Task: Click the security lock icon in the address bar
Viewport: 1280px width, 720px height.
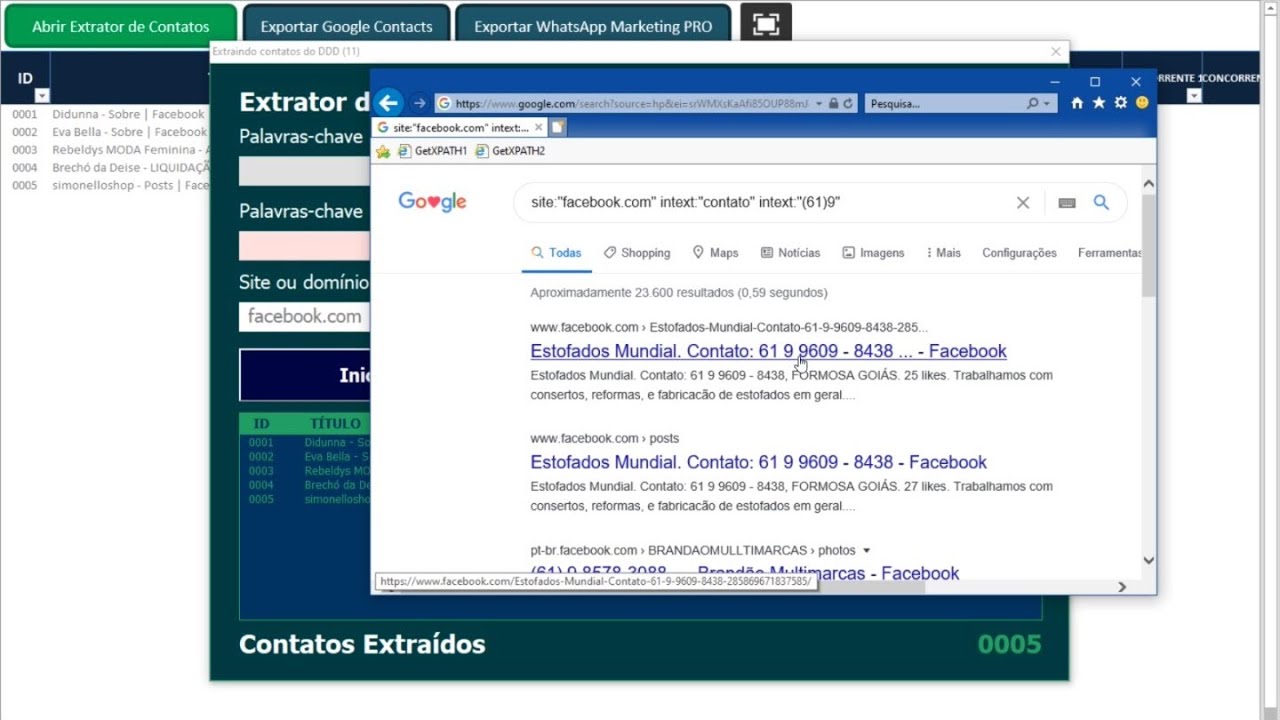Action: [x=834, y=103]
